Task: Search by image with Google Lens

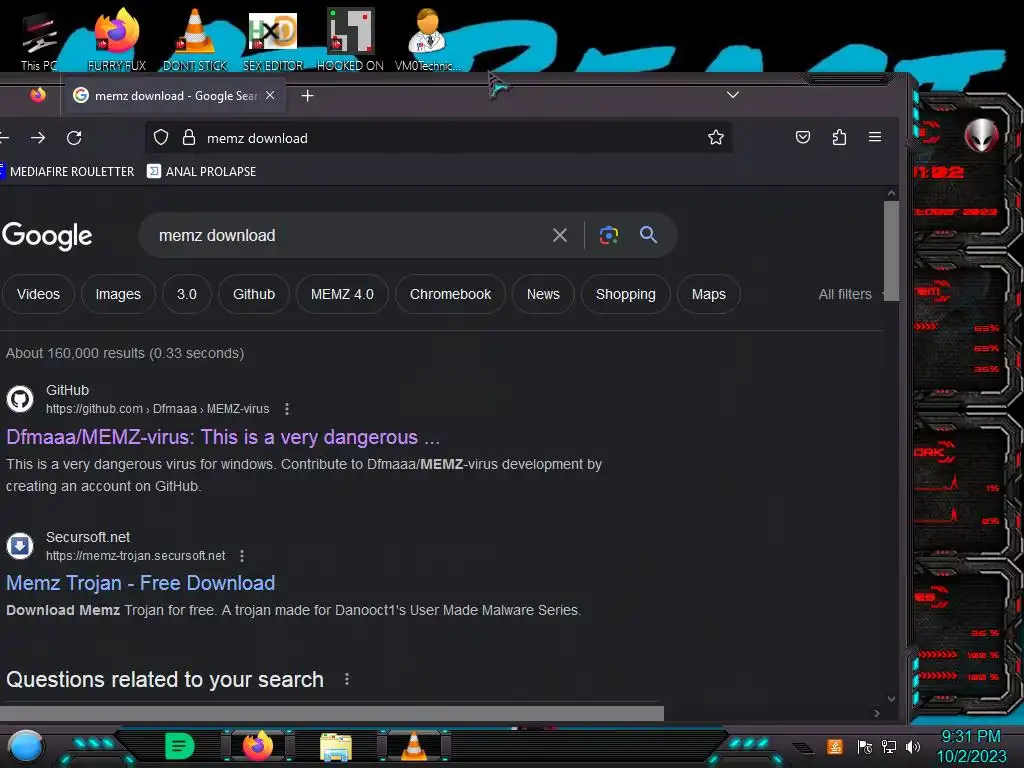Action: (x=609, y=235)
